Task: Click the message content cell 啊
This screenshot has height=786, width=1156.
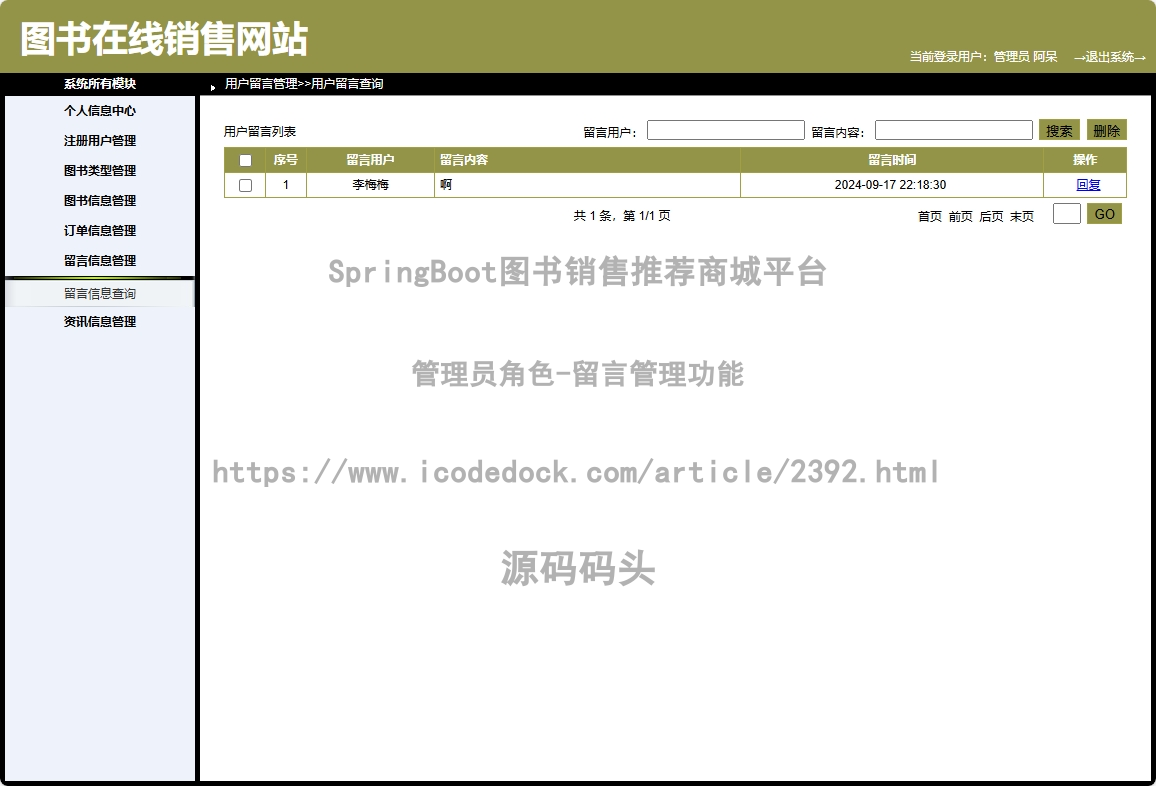Action: tap(588, 185)
